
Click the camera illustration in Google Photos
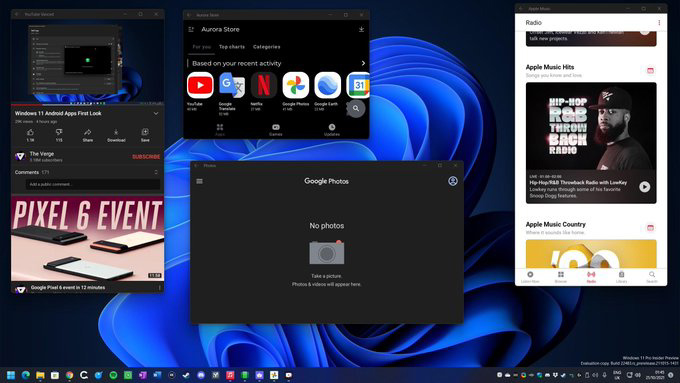327,252
